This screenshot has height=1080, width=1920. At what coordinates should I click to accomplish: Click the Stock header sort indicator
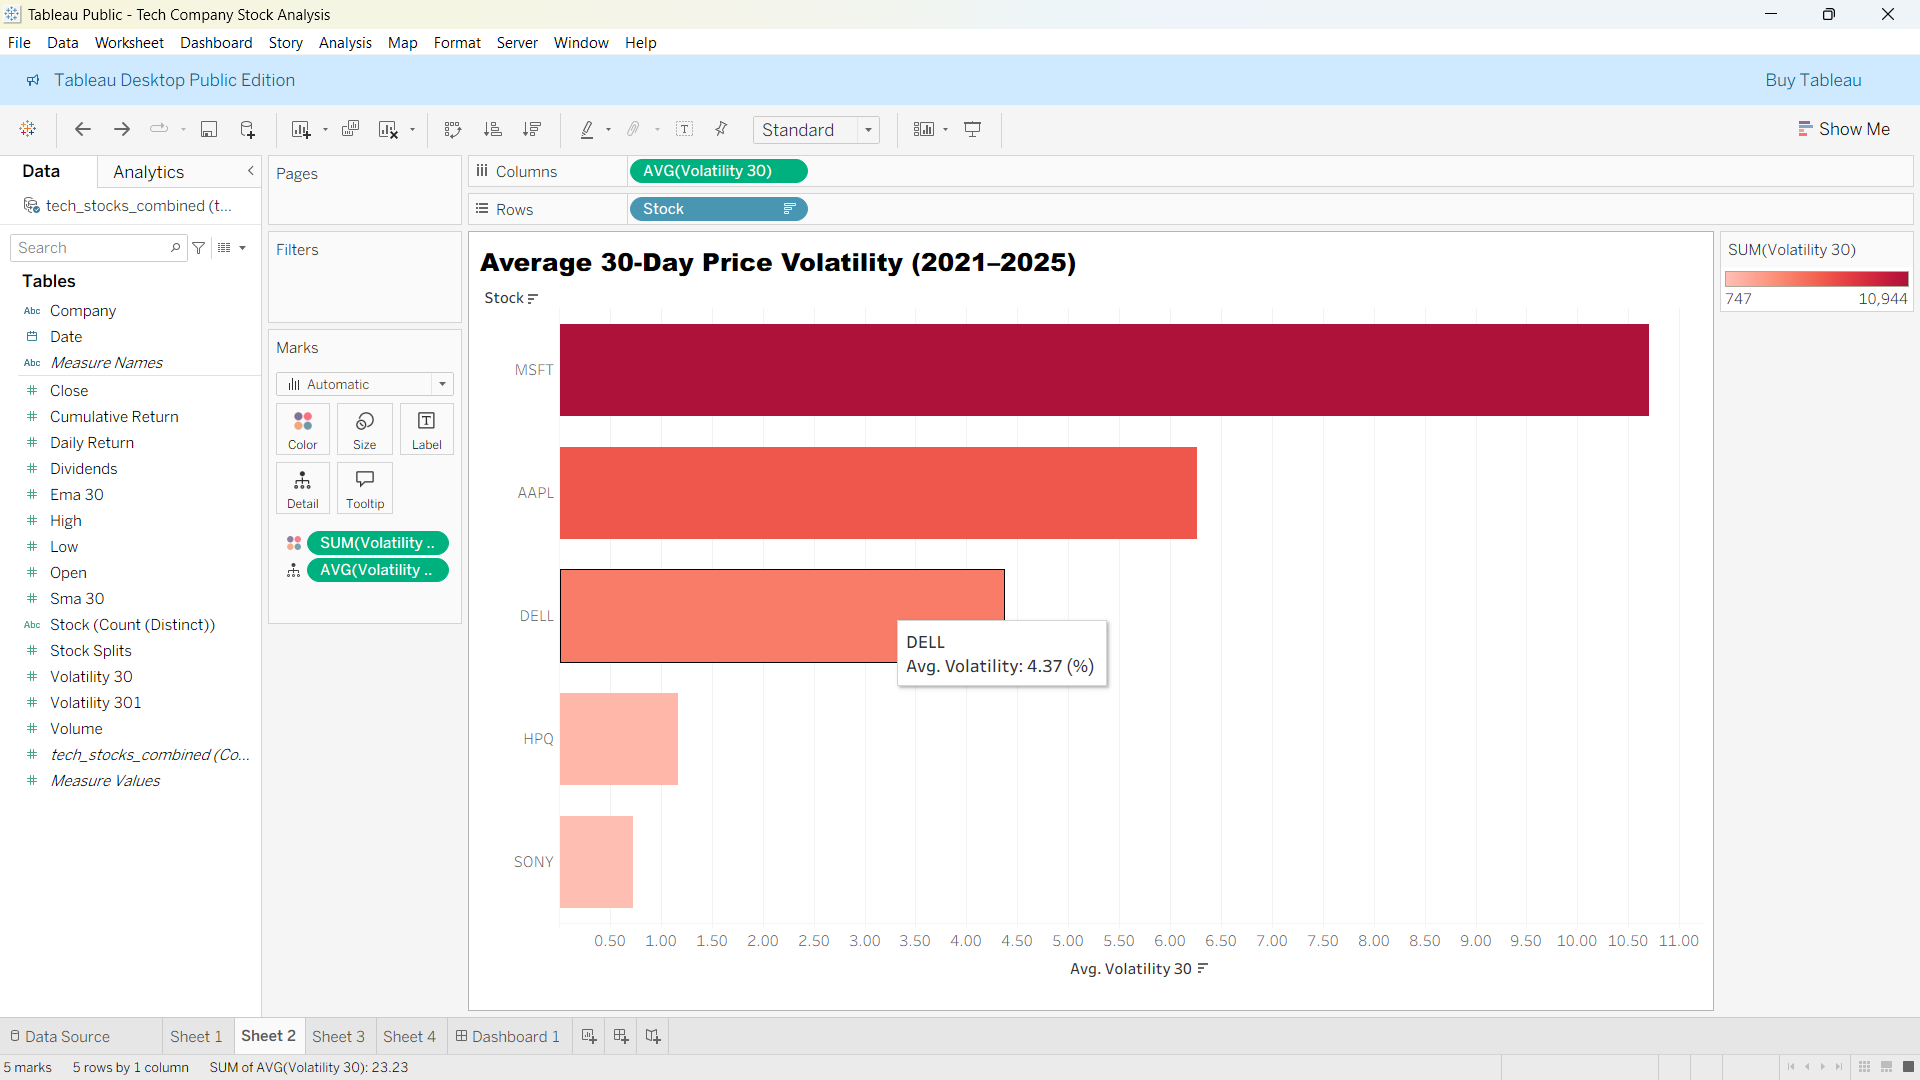coord(533,298)
